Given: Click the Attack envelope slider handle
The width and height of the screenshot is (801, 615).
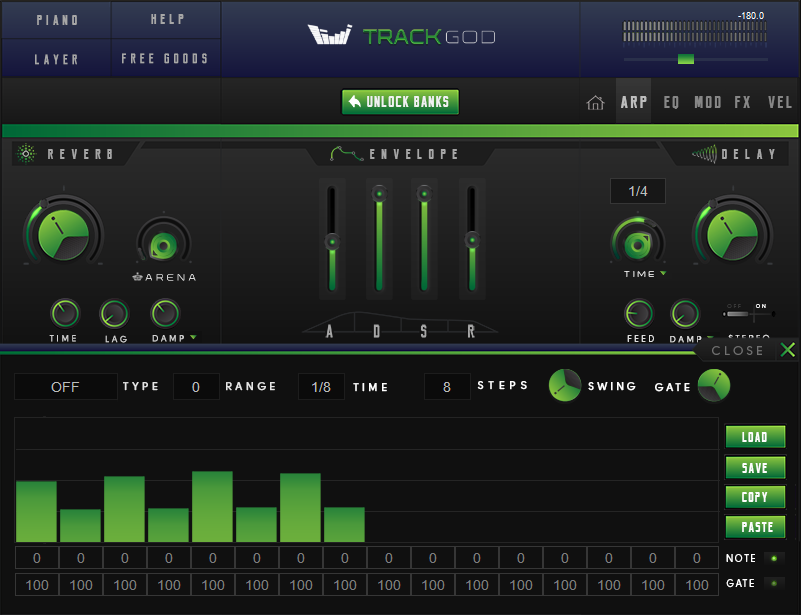Looking at the screenshot, I should [332, 242].
